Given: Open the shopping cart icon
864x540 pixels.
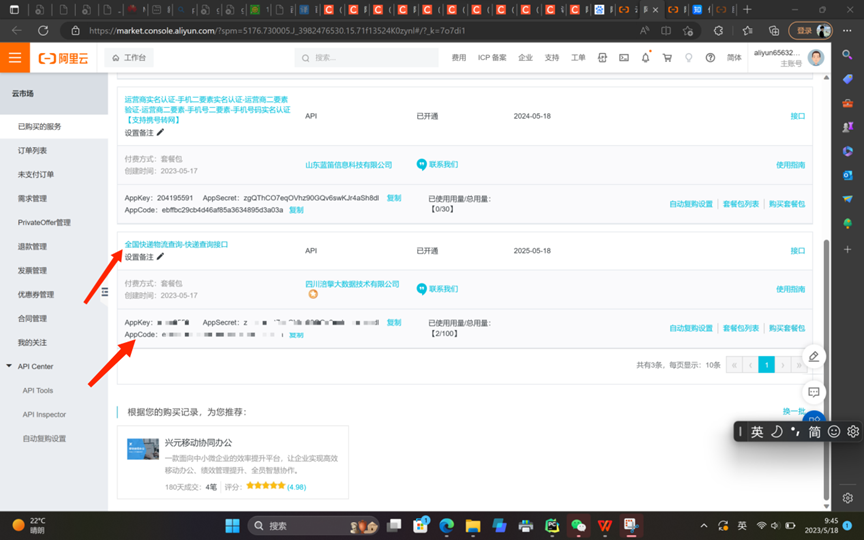Looking at the screenshot, I should pyautogui.click(x=667, y=57).
